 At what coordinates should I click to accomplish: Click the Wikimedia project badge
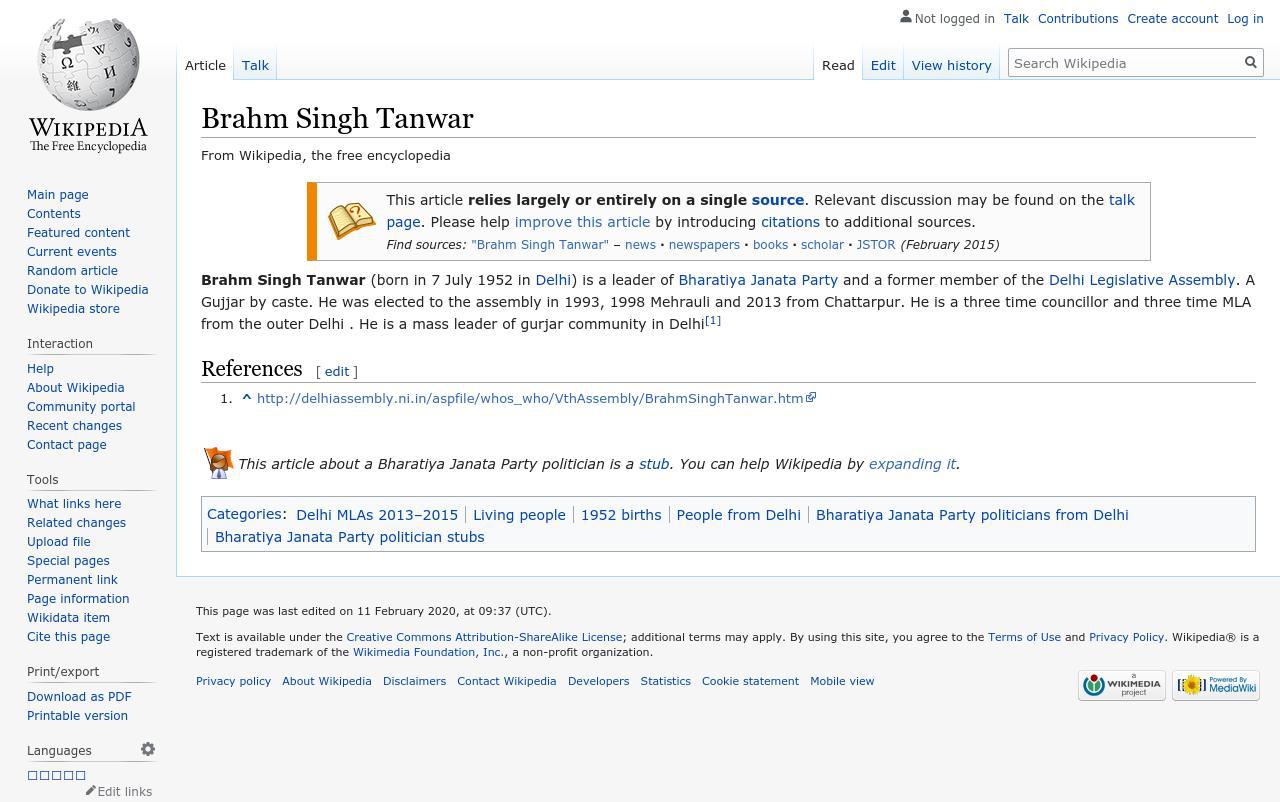(1121, 685)
